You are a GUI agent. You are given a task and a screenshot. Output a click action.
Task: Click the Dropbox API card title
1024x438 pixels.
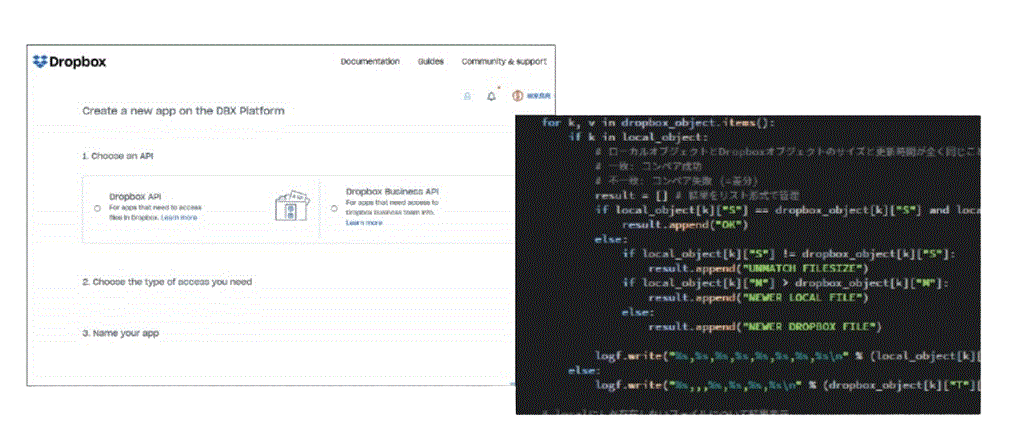click(x=137, y=197)
